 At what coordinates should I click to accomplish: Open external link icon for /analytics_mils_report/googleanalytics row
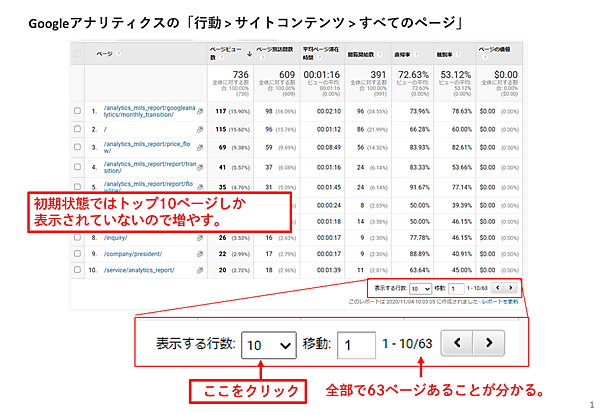[200, 111]
